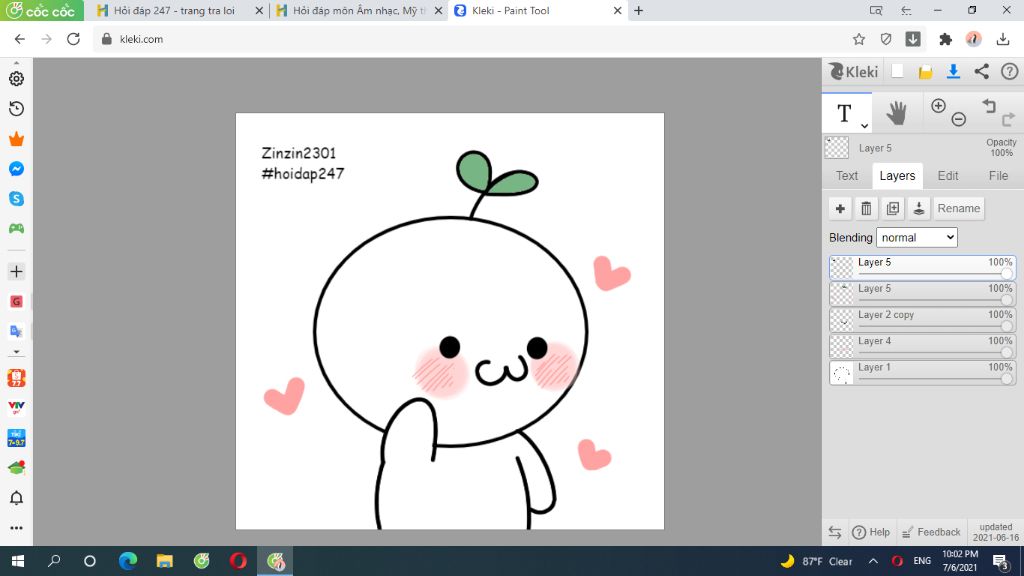Launch Microsoft Edge from taskbar
Screen dimensions: 1024x576
pos(128,561)
